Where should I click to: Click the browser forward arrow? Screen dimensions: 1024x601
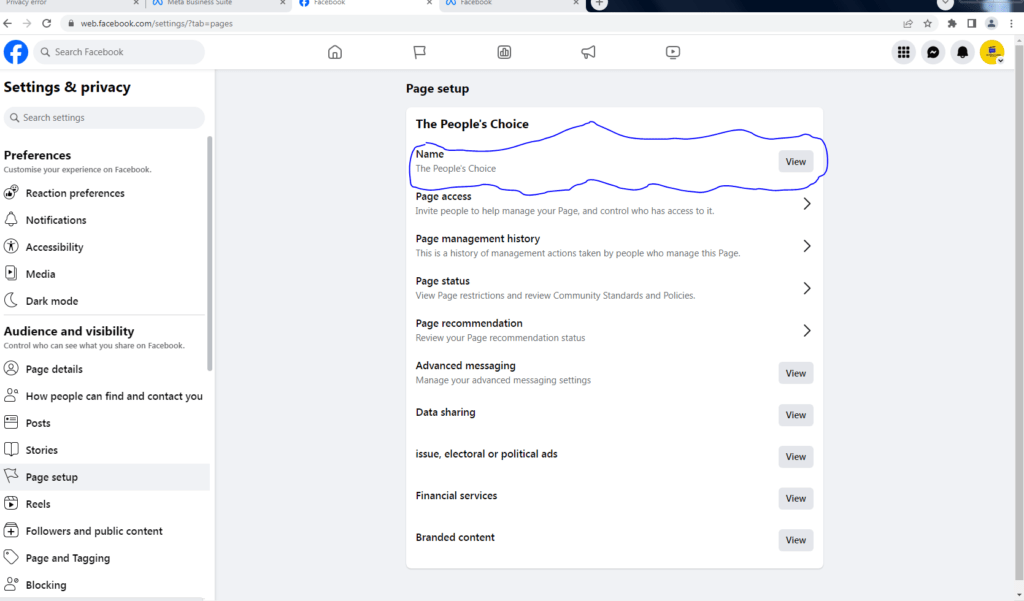pyautogui.click(x=27, y=24)
